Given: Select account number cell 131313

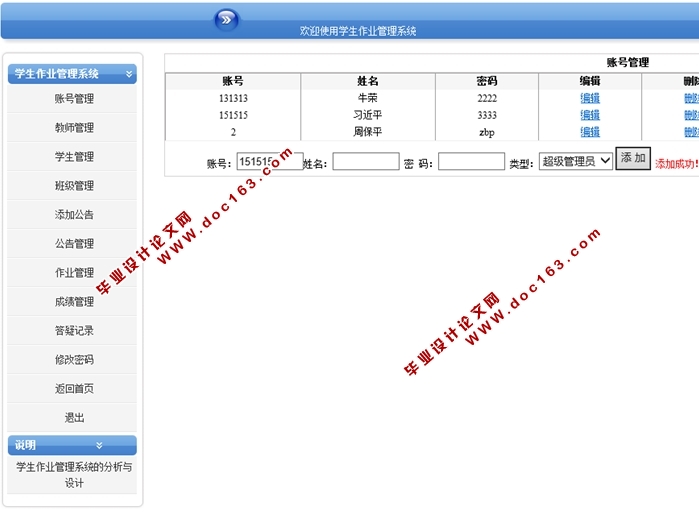Looking at the screenshot, I should pos(233,98).
